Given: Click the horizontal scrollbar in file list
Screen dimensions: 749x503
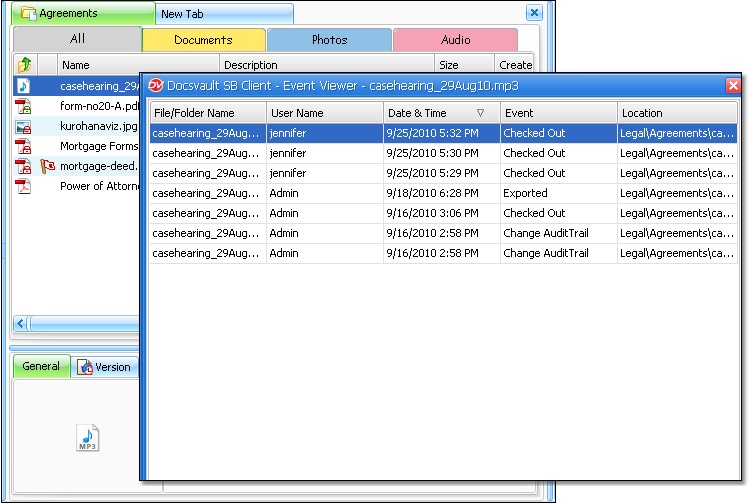Looking at the screenshot, I should coord(84,324).
